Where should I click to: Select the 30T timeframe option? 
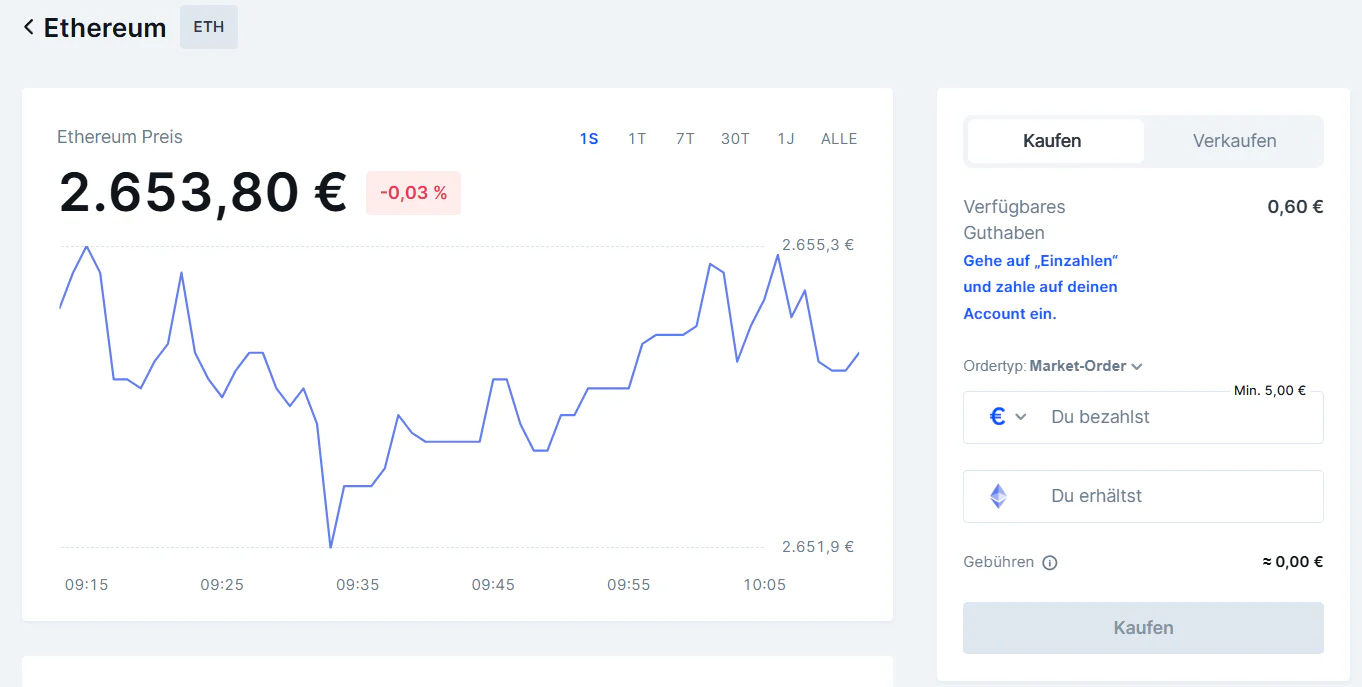tap(735, 139)
